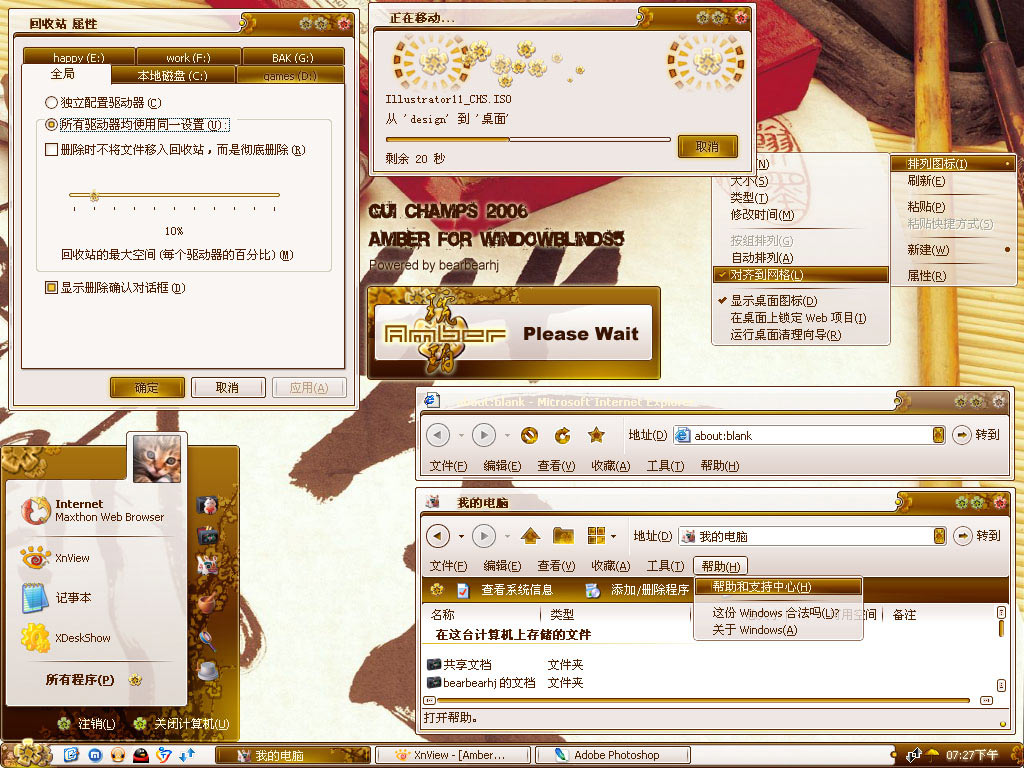Choose 修改时间(M) in the arrange submenu
This screenshot has height=768, width=1024.
click(801, 214)
